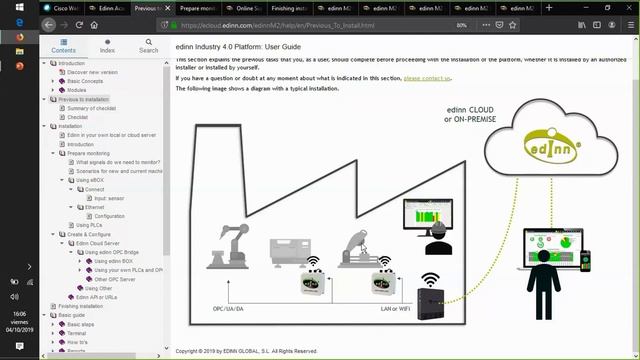The height and width of the screenshot is (360, 640).
Task: Click the green padlock site info icon
Action: pyautogui.click(x=174, y=25)
